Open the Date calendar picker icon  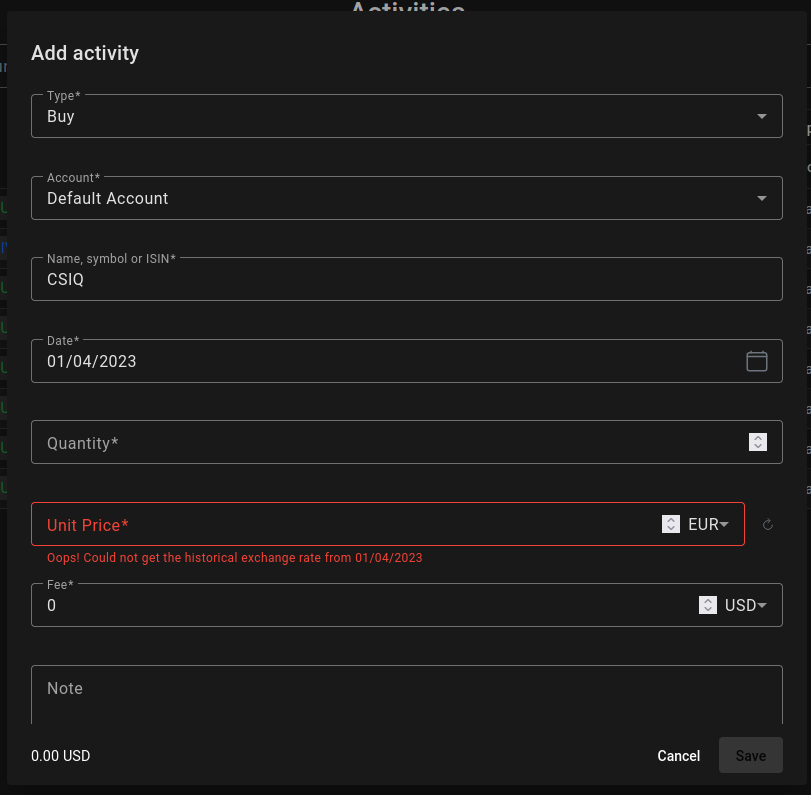(757, 361)
